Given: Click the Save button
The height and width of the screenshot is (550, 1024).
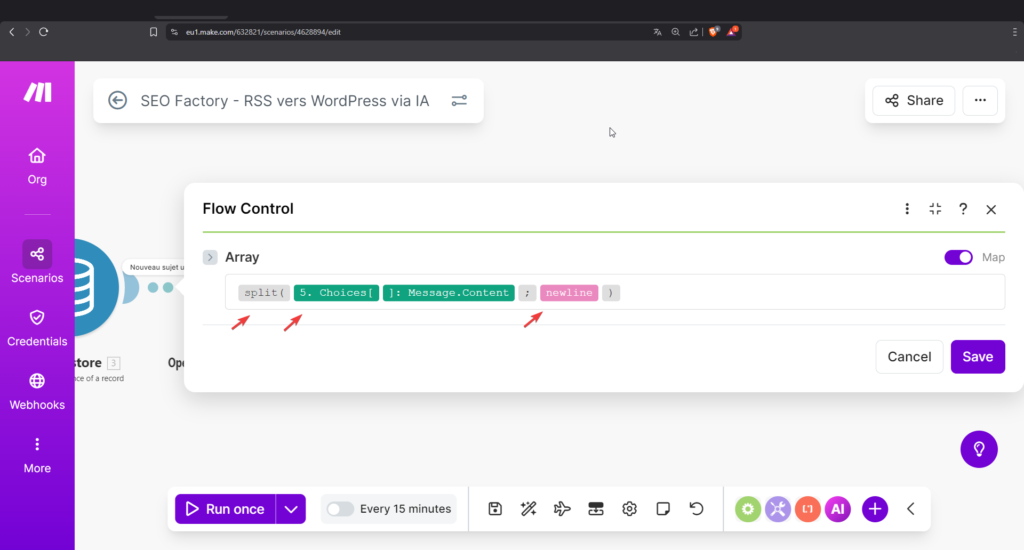Looking at the screenshot, I should pyautogui.click(x=977, y=356).
